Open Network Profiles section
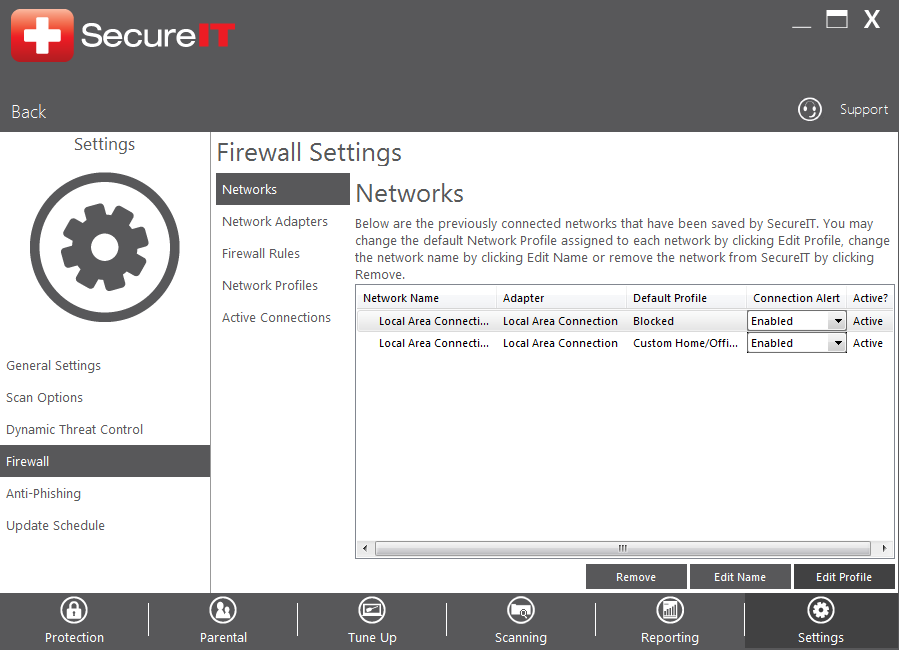Image resolution: width=899 pixels, height=650 pixels. pyautogui.click(x=269, y=285)
